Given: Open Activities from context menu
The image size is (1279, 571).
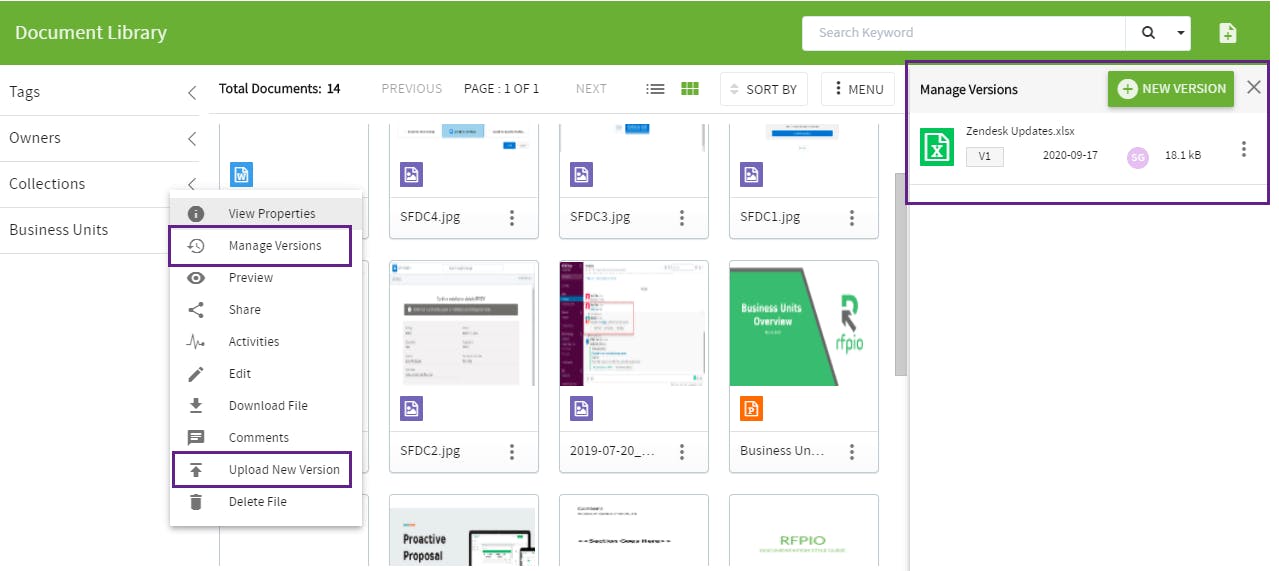Looking at the screenshot, I should point(266,342).
